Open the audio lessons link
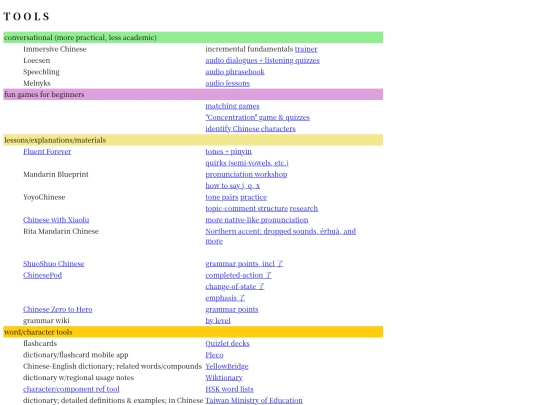The width and height of the screenshot is (540, 405). point(228,83)
